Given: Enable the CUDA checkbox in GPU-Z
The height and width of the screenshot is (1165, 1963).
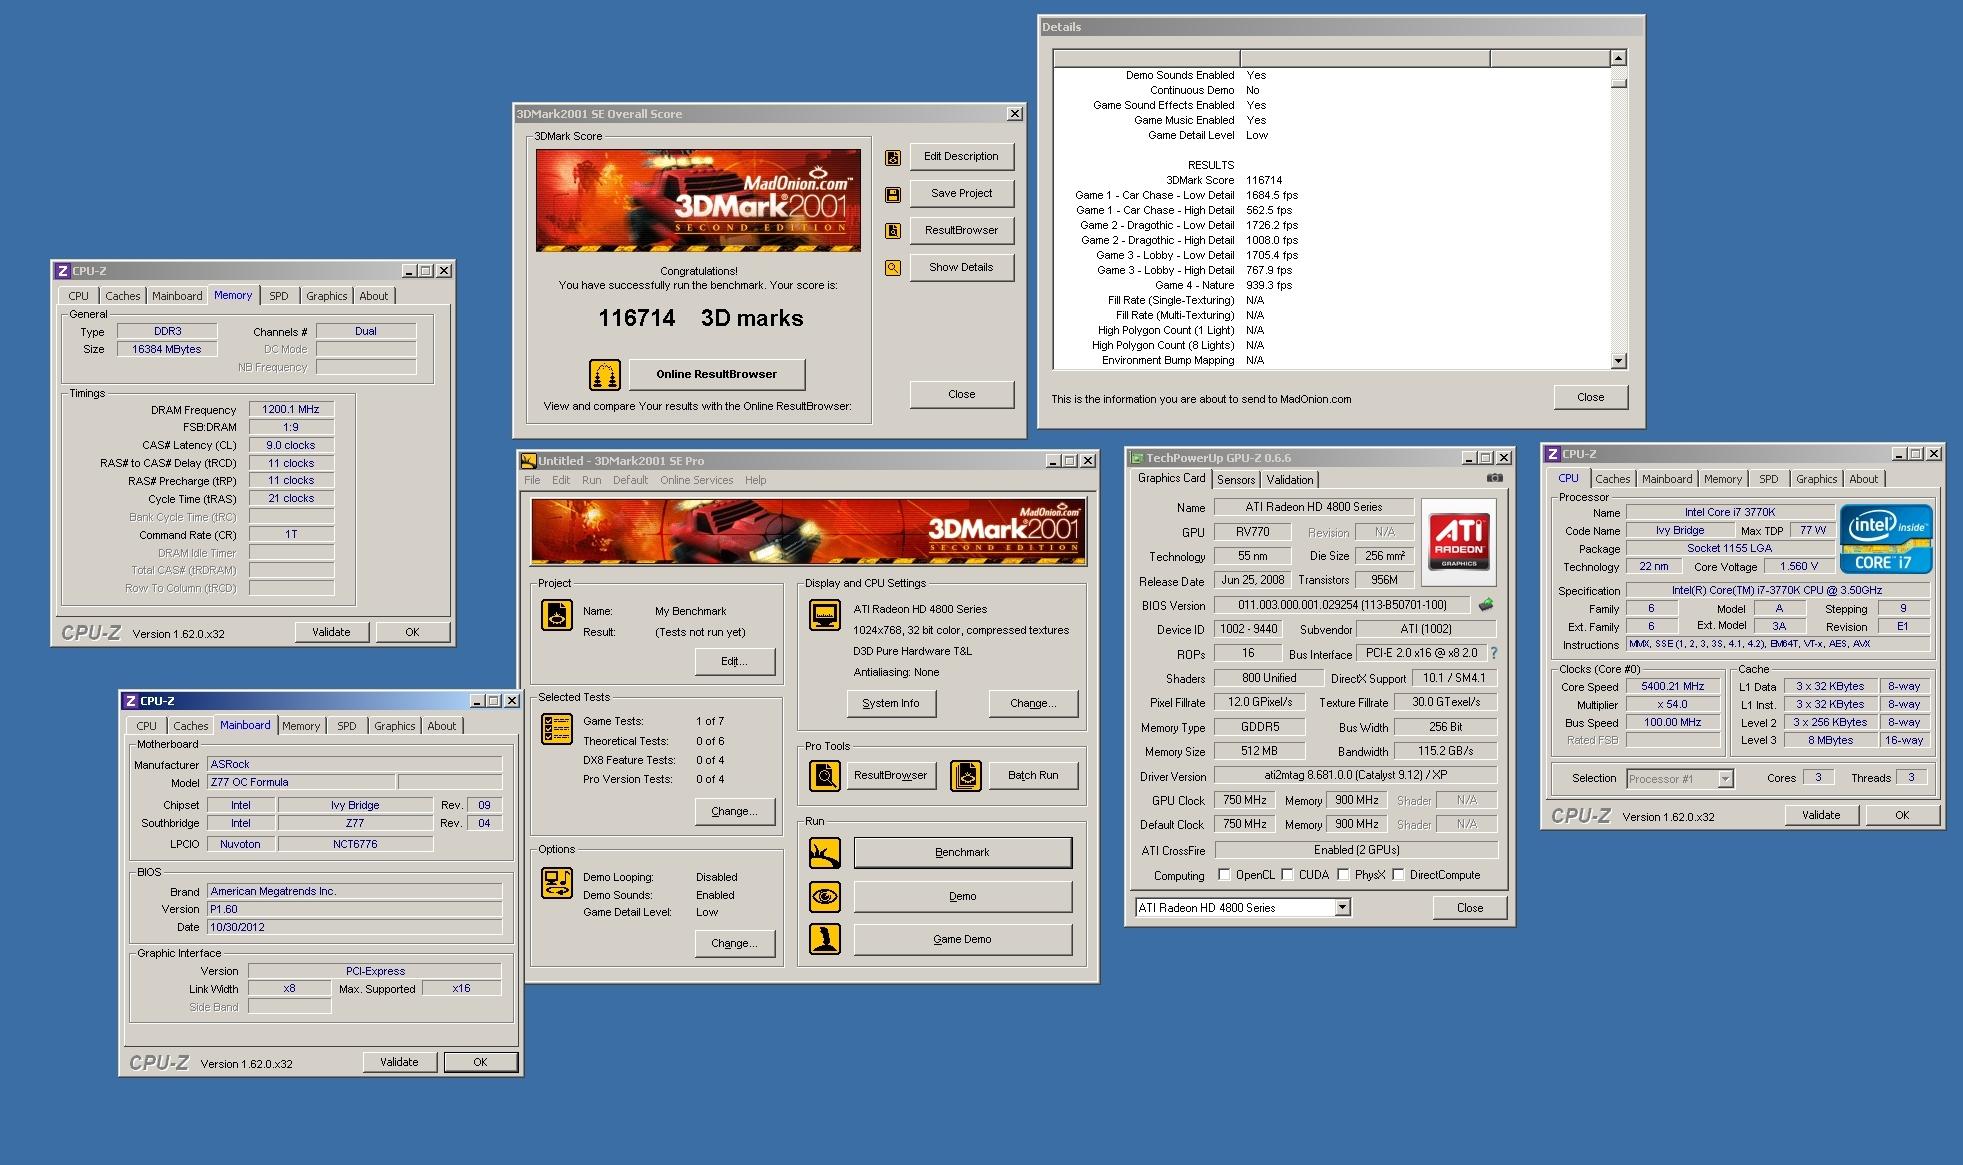Looking at the screenshot, I should [x=1287, y=875].
